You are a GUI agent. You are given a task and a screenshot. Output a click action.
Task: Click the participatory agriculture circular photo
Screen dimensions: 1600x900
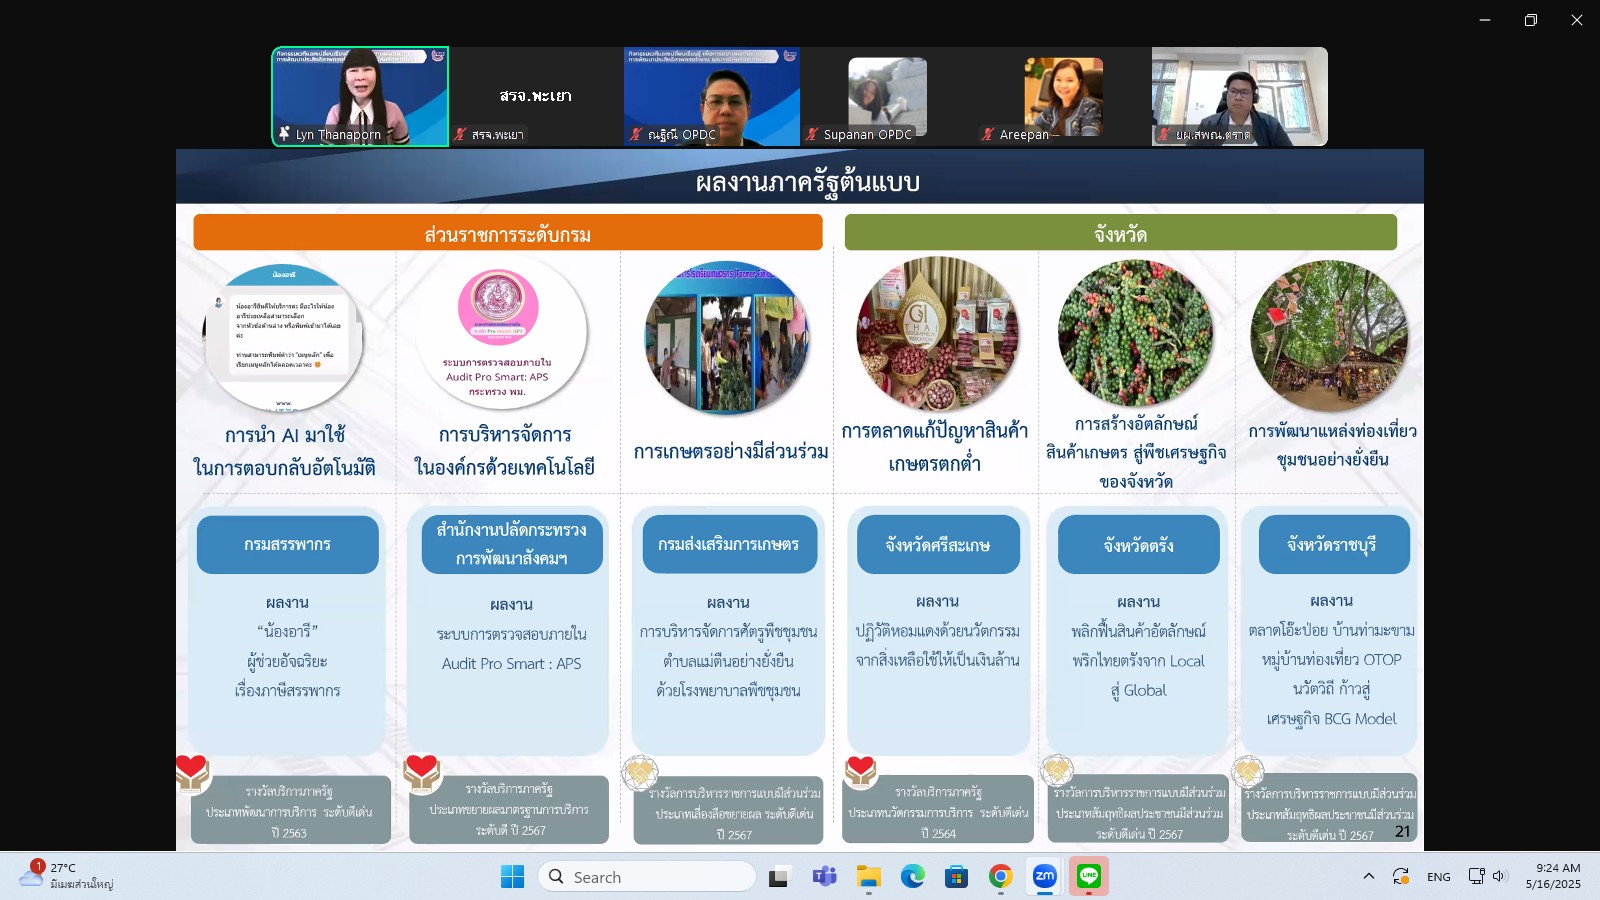pos(727,338)
